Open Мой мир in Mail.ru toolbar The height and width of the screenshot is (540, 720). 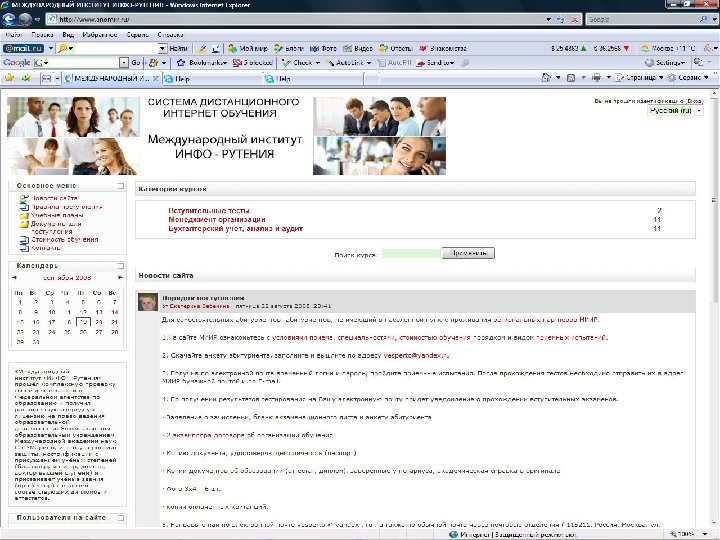pyautogui.click(x=248, y=48)
